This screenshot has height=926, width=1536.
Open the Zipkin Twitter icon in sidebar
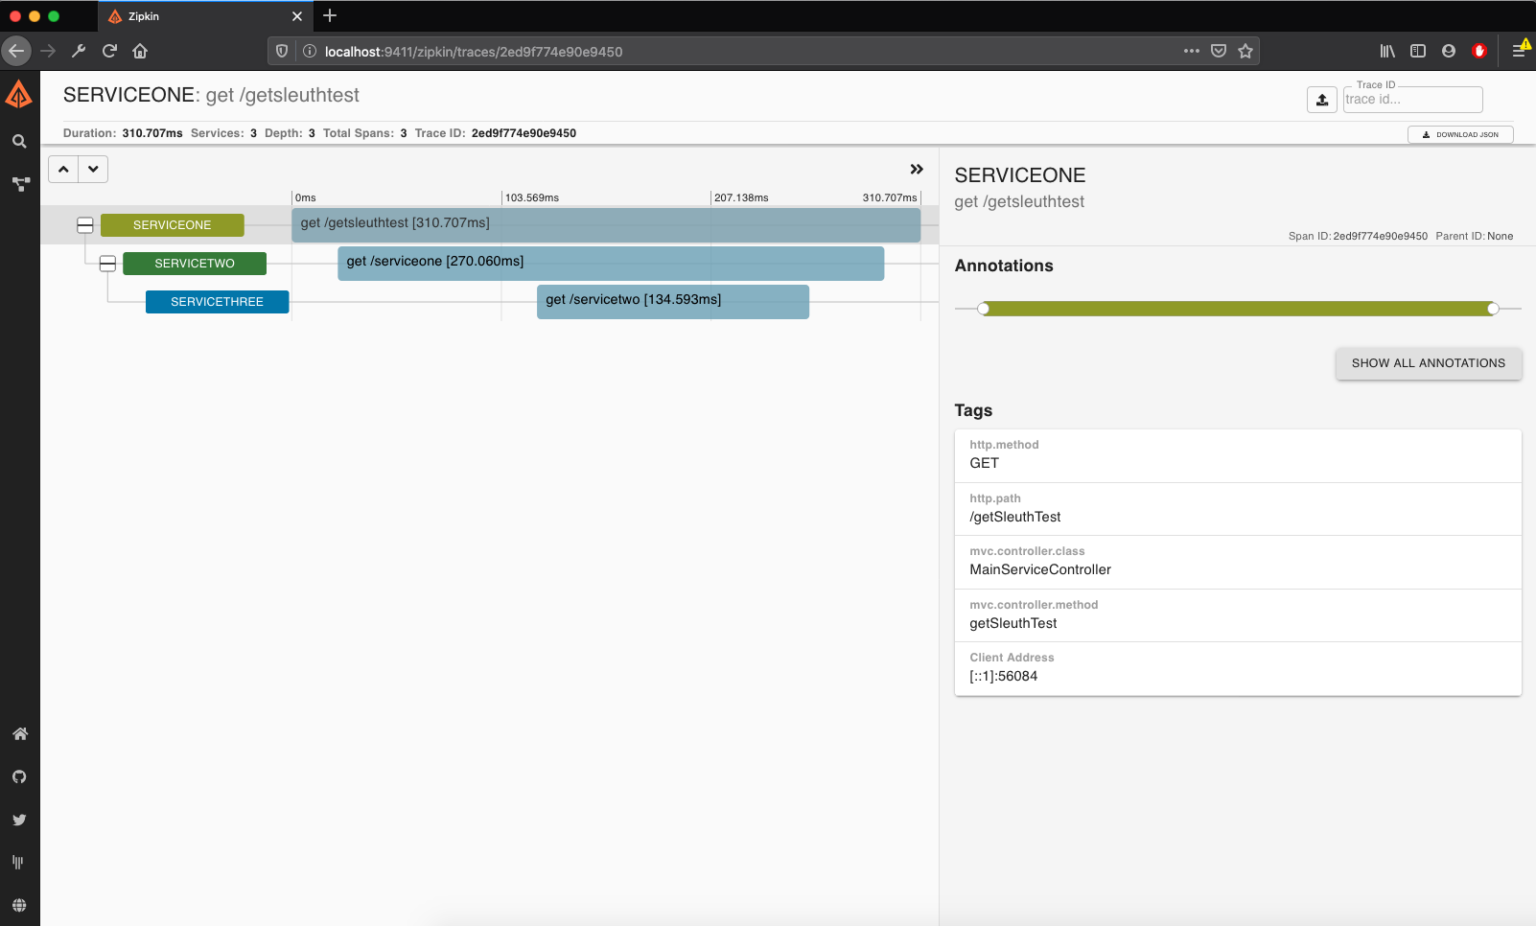point(19,819)
